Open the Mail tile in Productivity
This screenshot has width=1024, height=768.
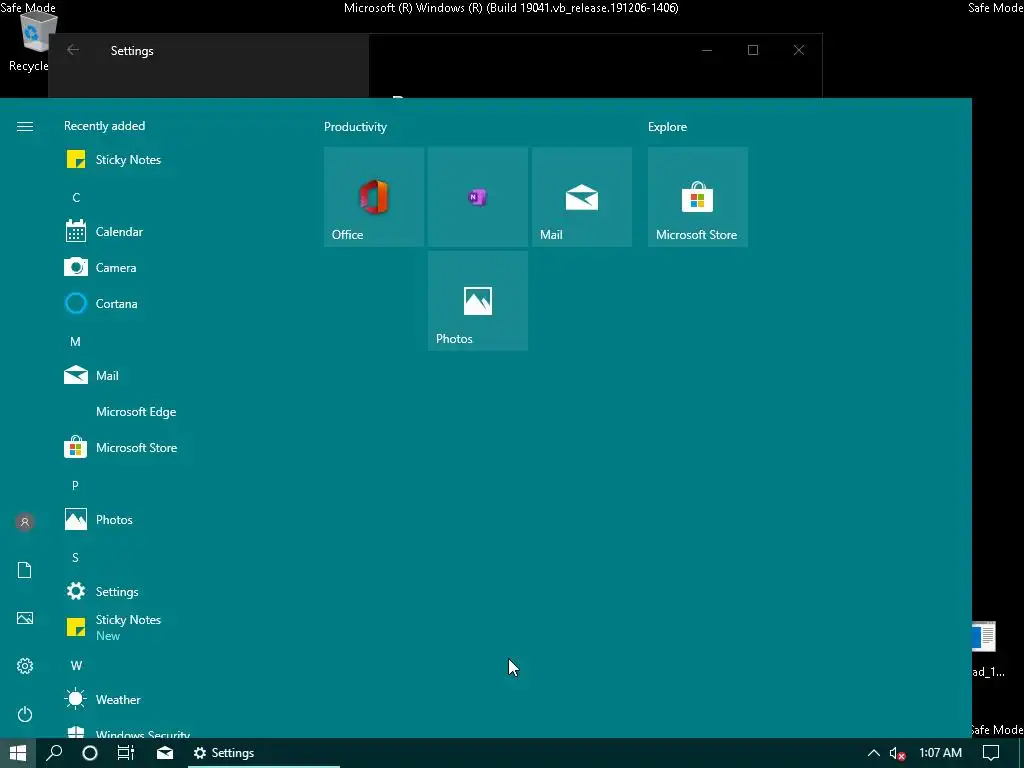point(581,197)
